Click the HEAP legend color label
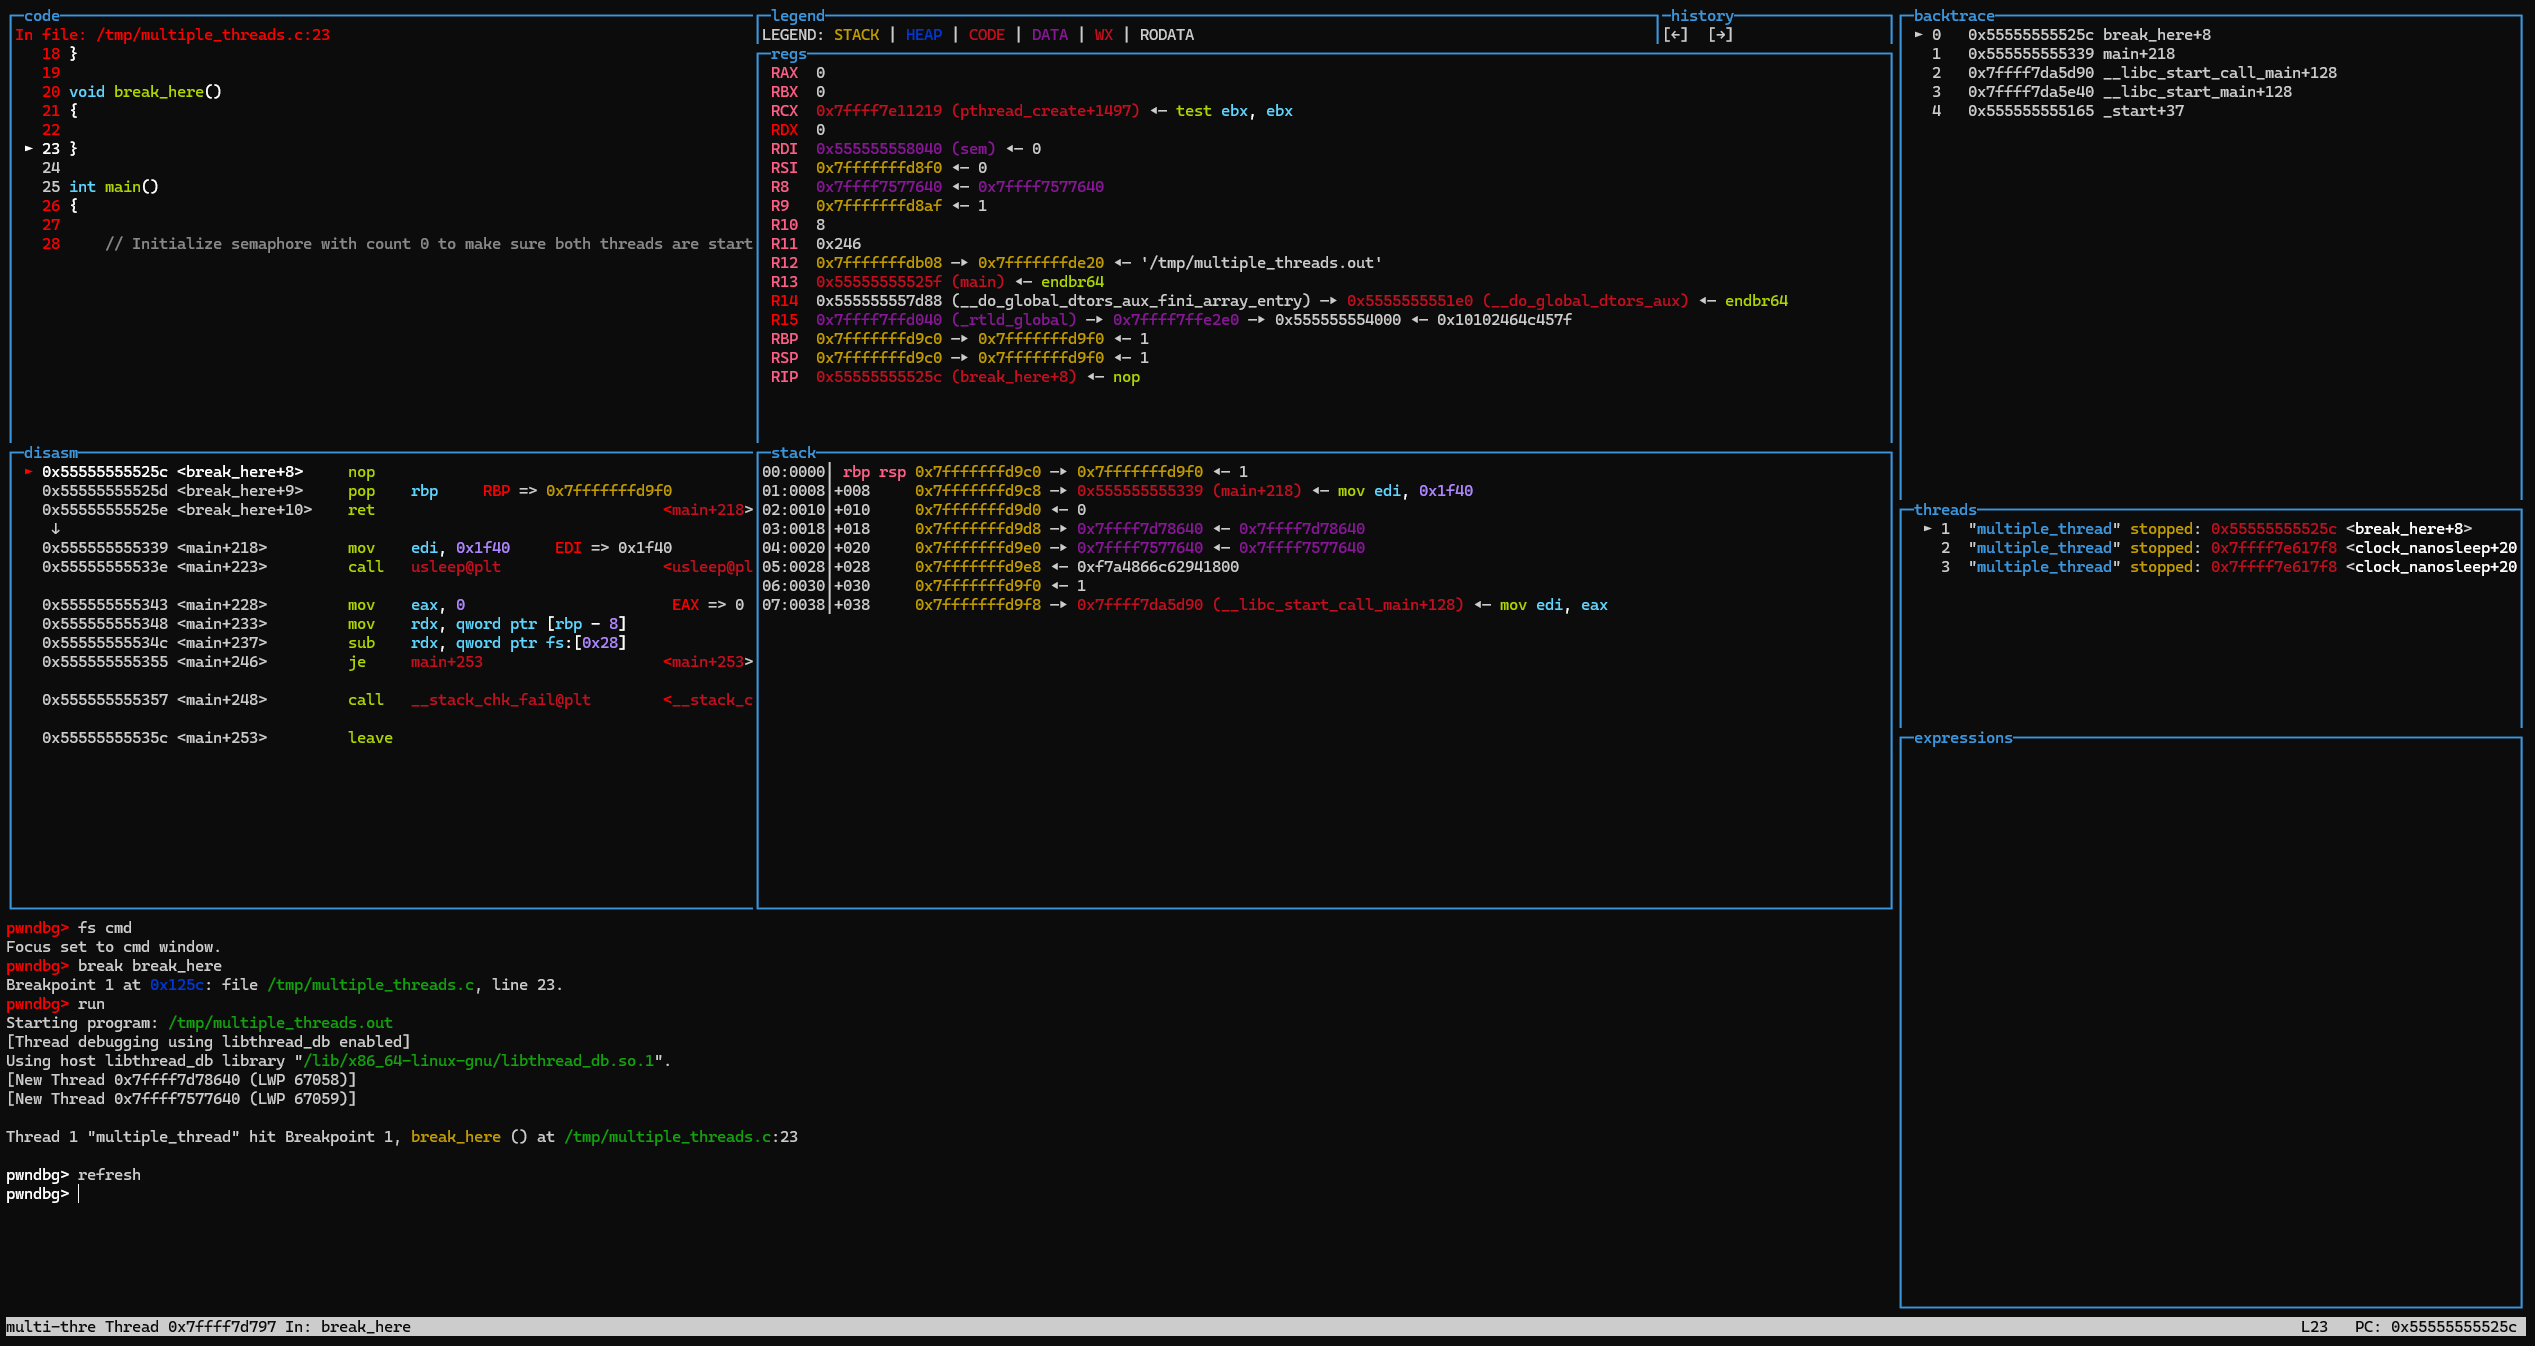This screenshot has width=2535, height=1346. coord(923,35)
